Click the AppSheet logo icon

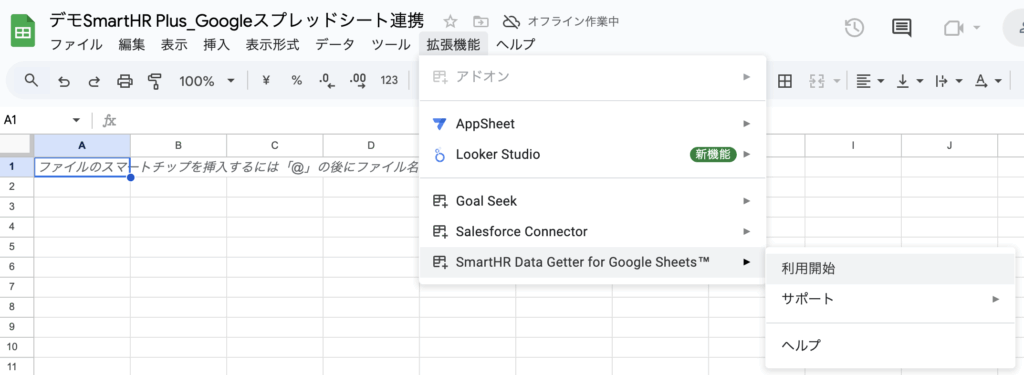point(440,123)
